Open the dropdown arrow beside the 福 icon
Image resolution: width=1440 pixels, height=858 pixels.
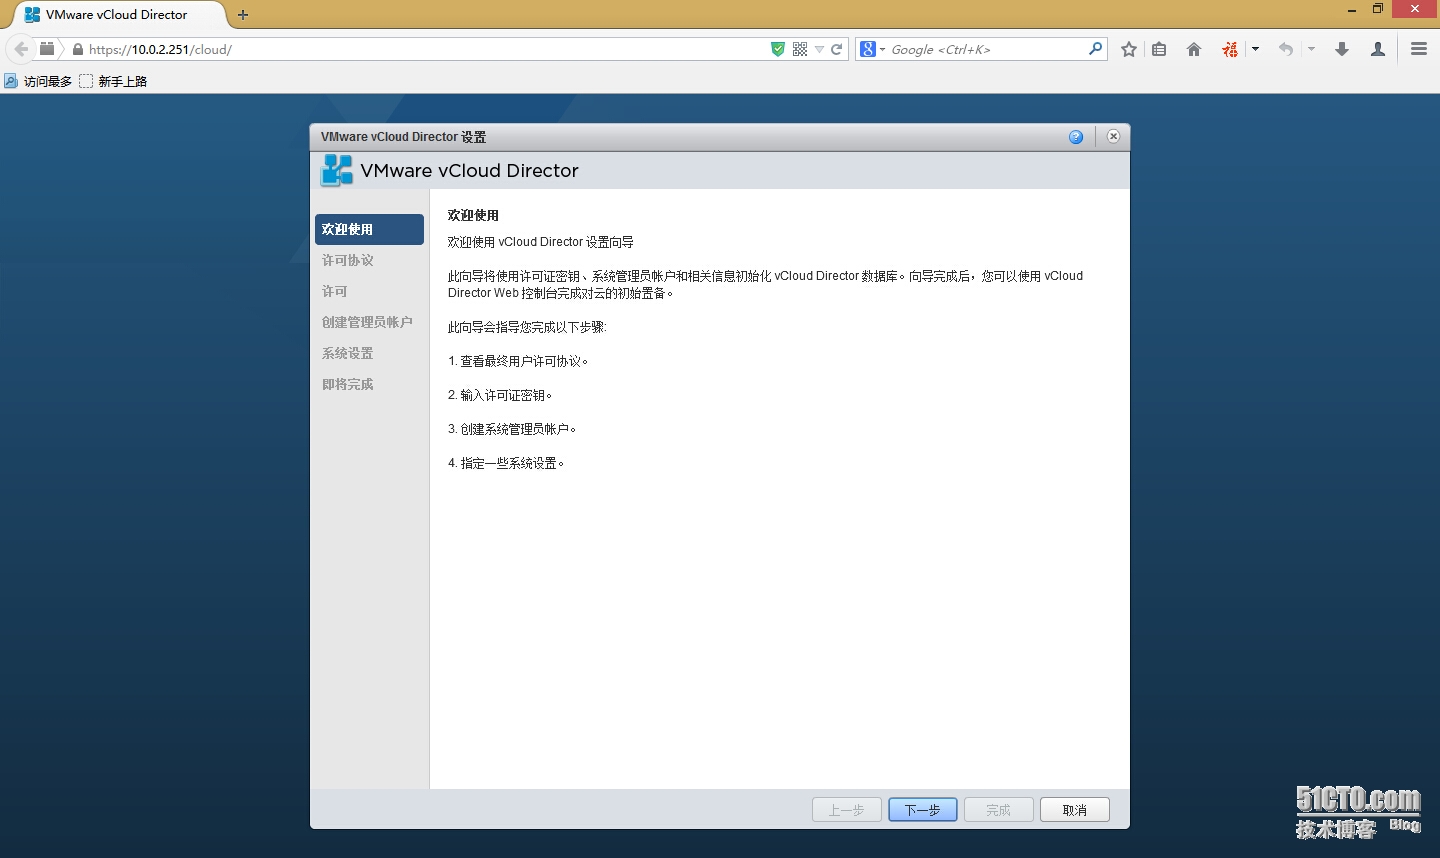(x=1255, y=49)
